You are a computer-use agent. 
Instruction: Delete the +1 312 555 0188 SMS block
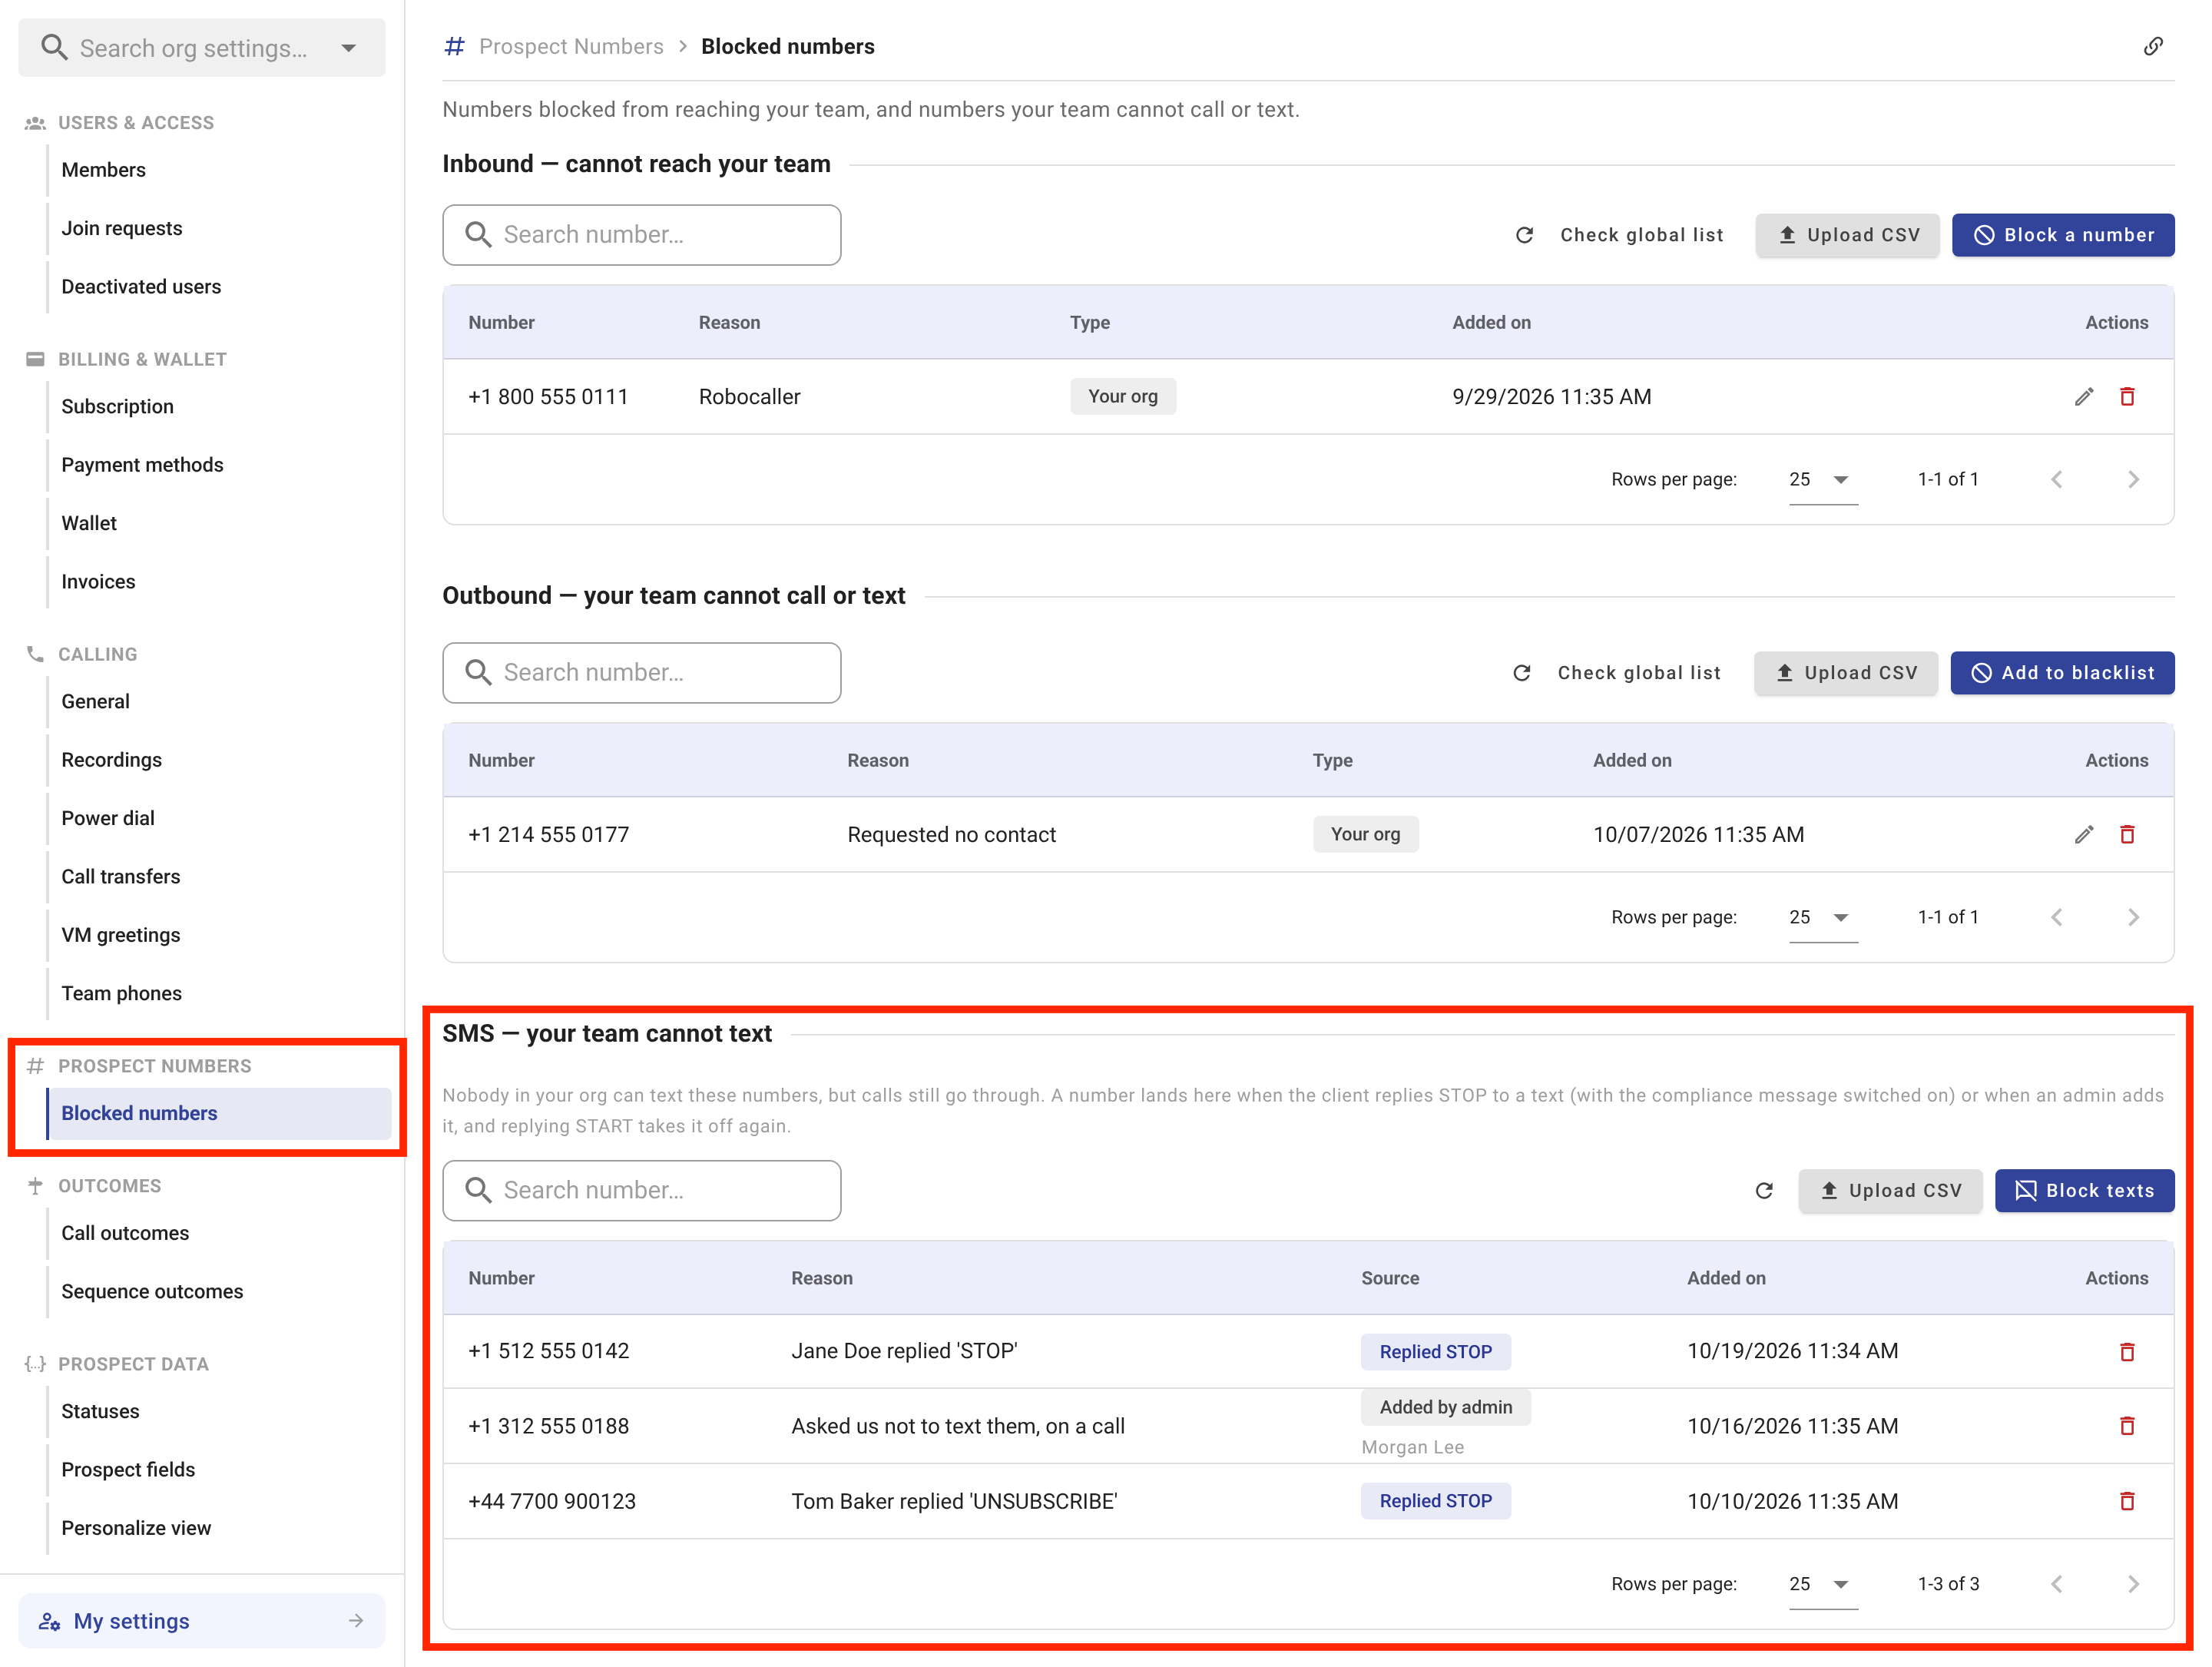(x=2127, y=1426)
